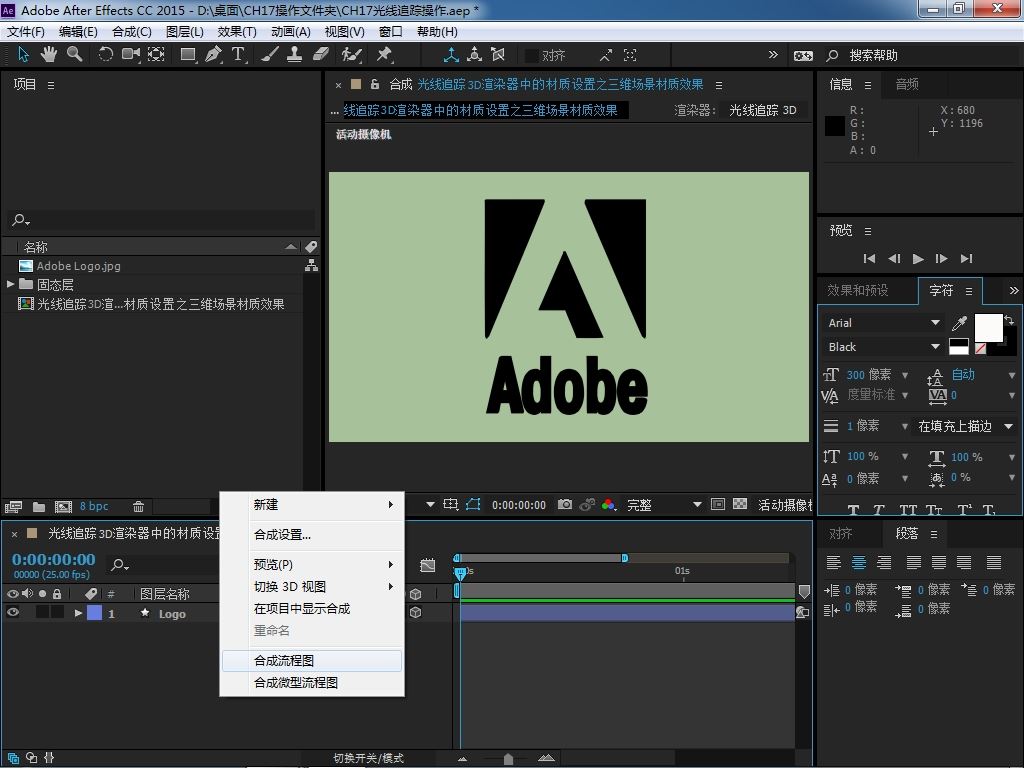The image size is (1024, 768).
Task: Select the Clone Stamp tool
Action: [x=295, y=55]
